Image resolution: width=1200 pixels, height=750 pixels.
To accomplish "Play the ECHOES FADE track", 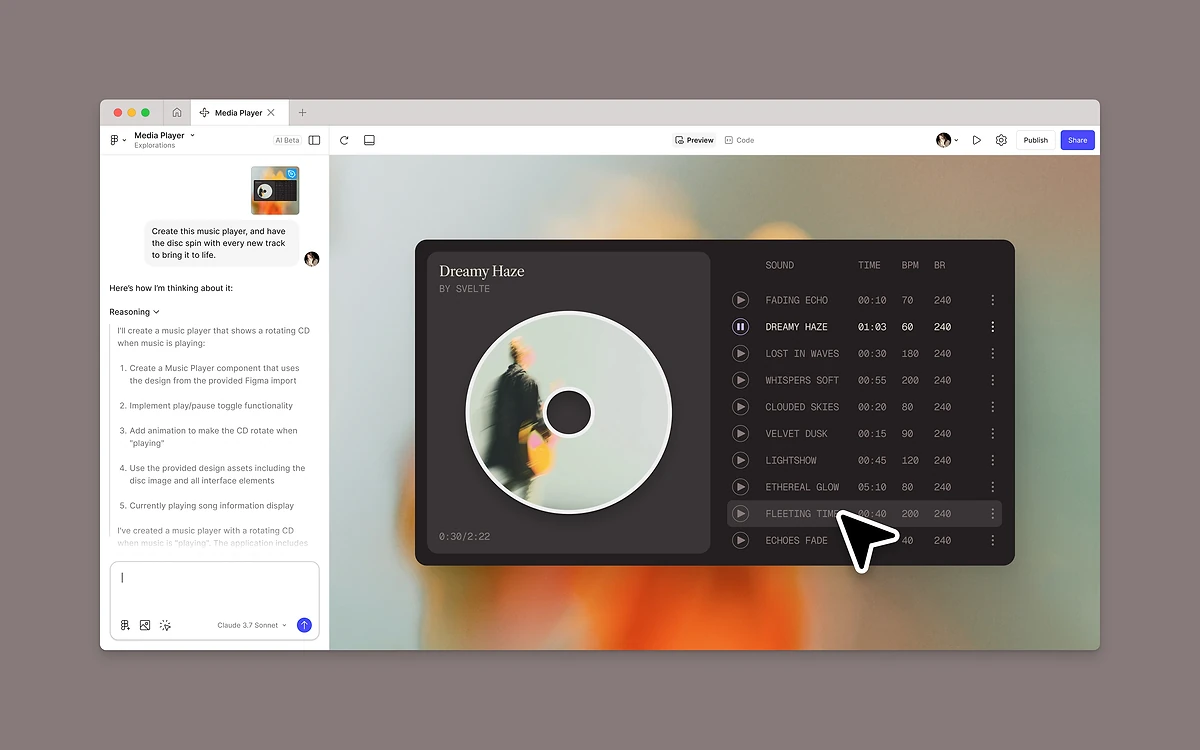I will click(740, 540).
